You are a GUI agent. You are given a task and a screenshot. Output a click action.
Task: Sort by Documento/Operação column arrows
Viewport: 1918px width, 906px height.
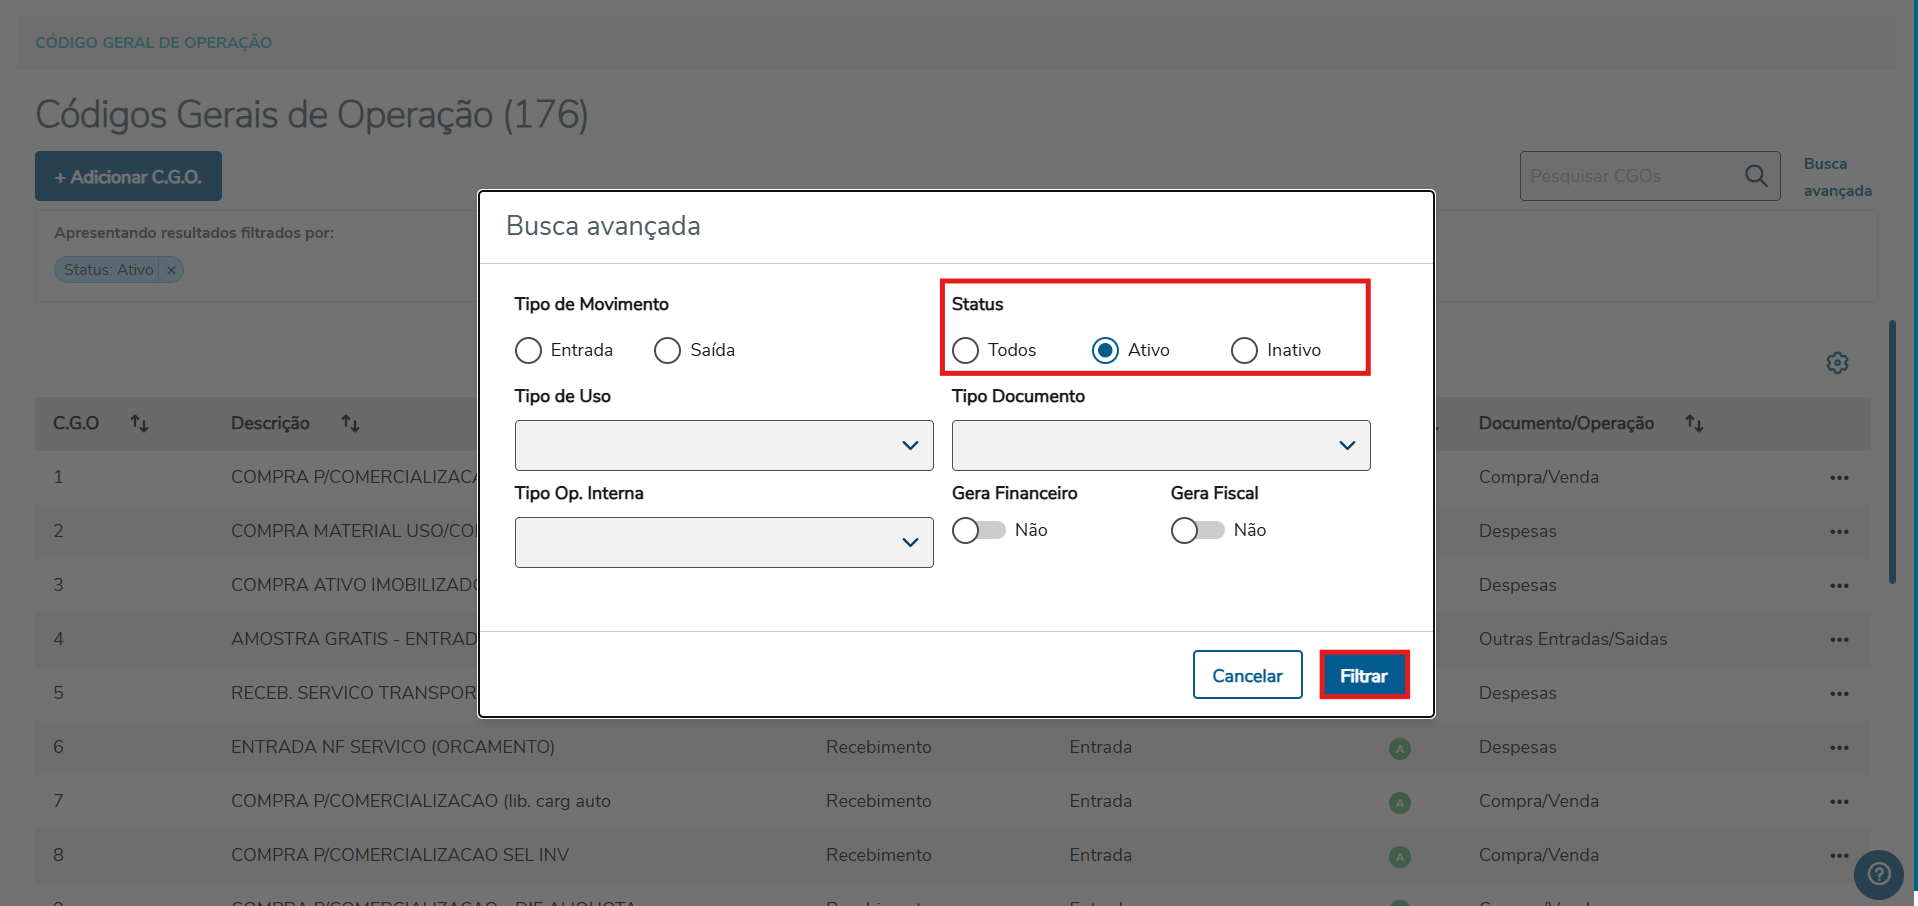(x=1694, y=424)
